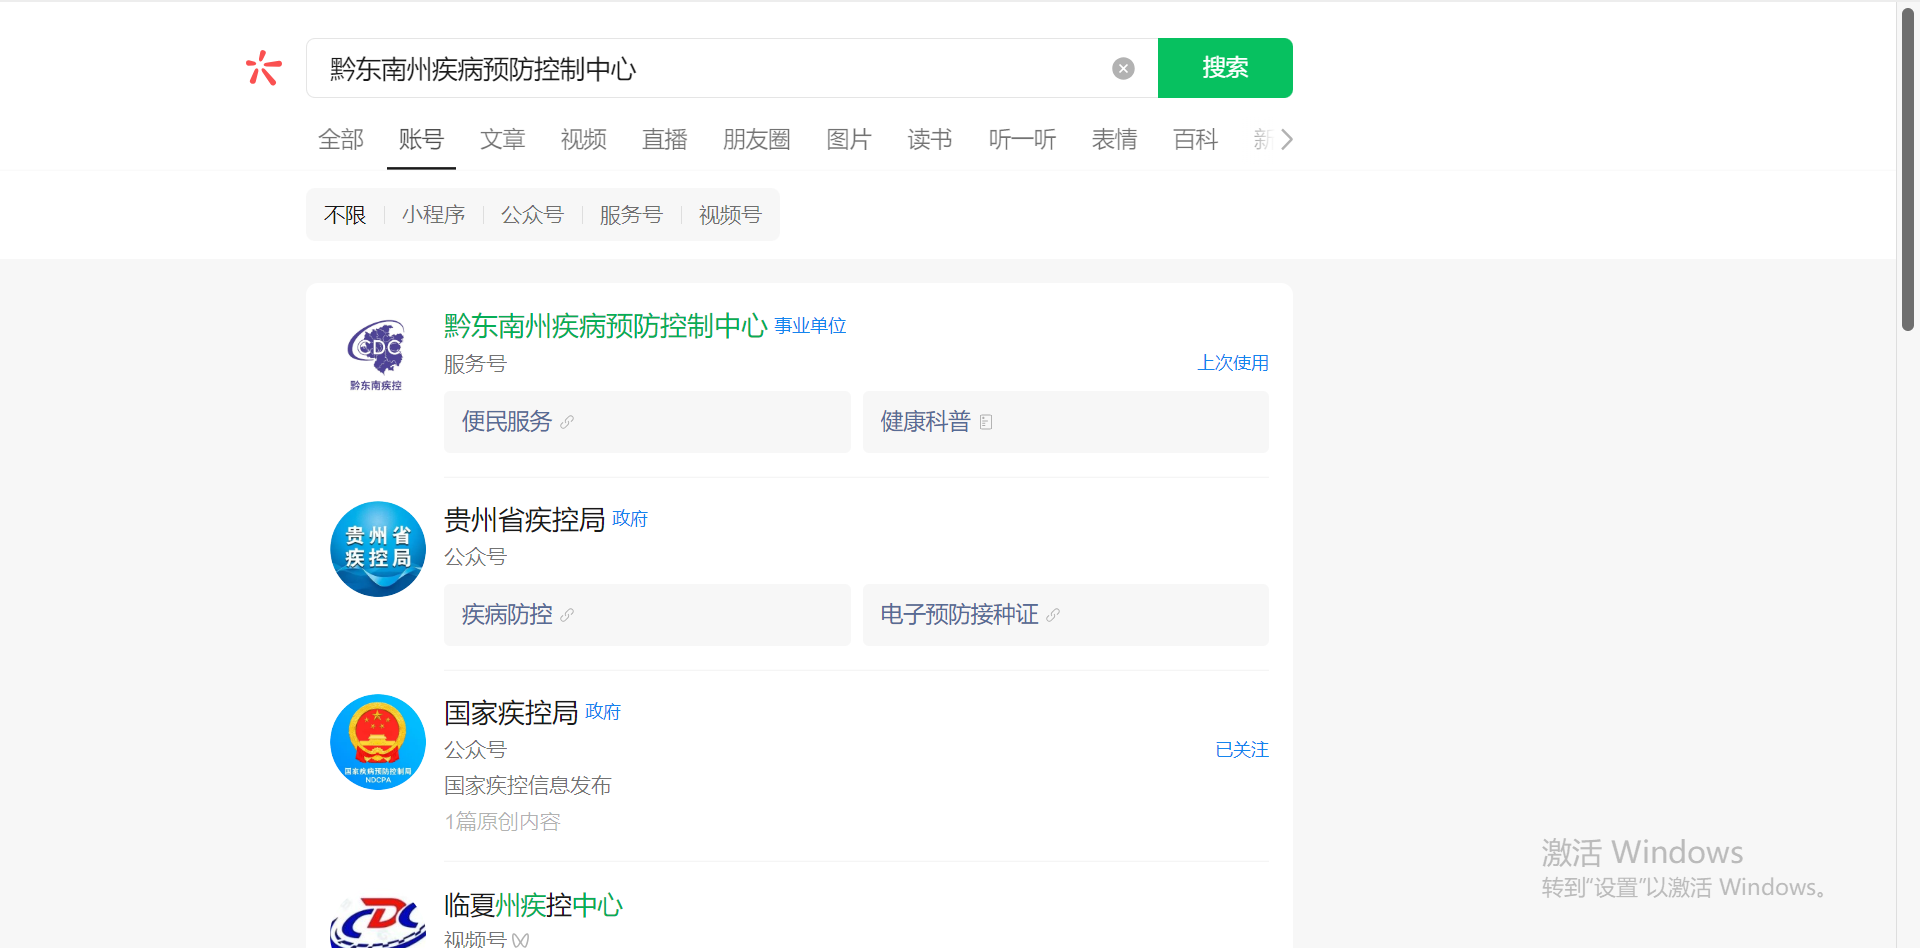The image size is (1920, 948).
Task: Open the 电子预防接种证 menu button
Action: click(1066, 615)
